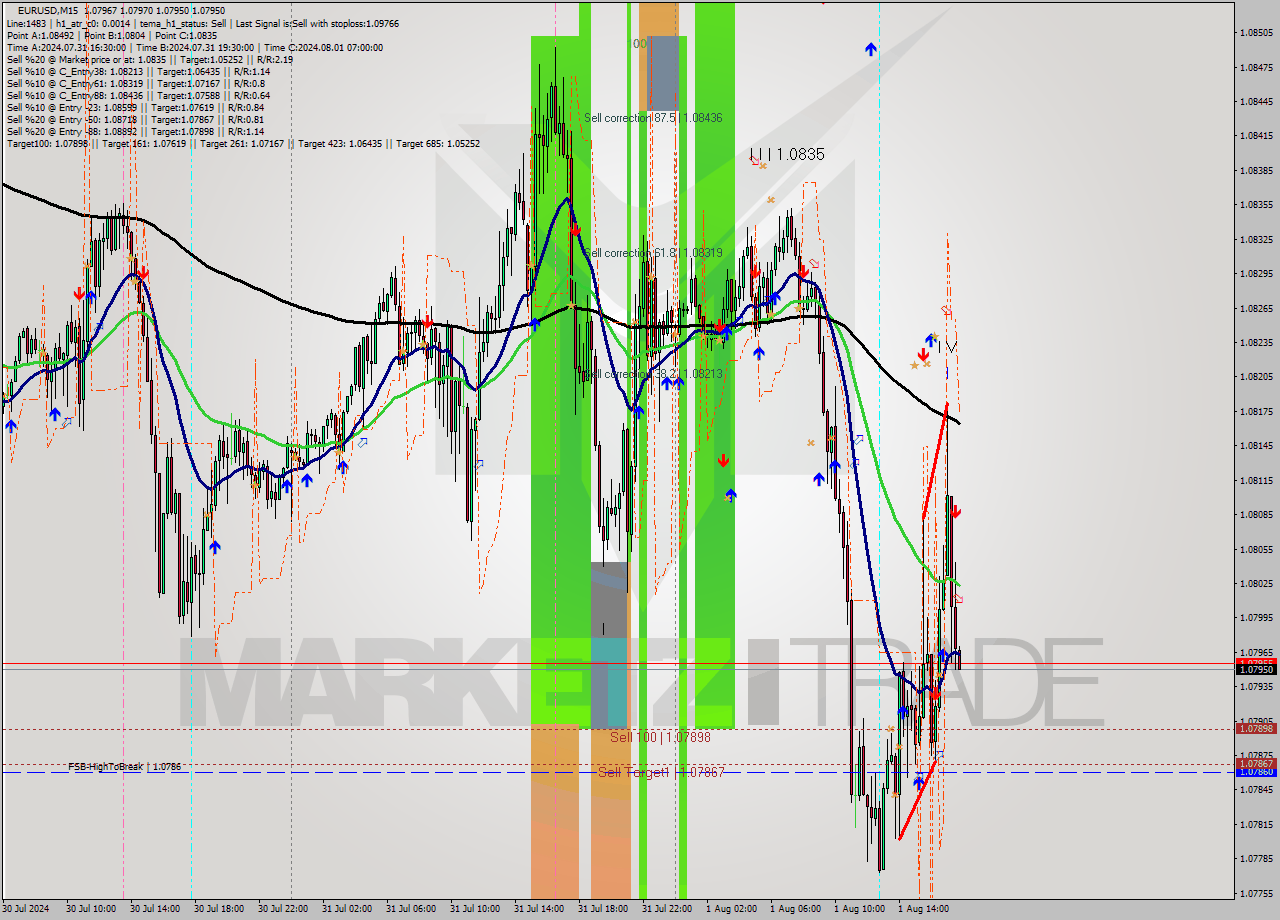Click the 1.08385 price axis label

coord(1256,171)
